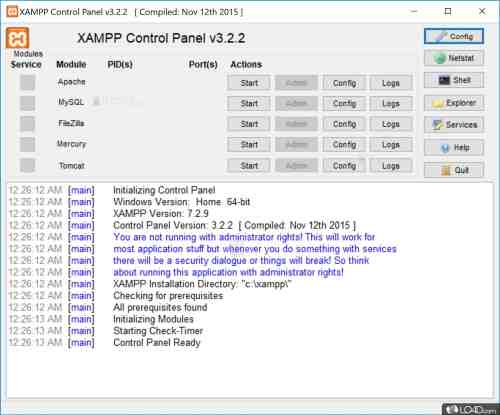Screen dimensions: 500x415
Task: Open Config for the Apache row
Action: coord(344,83)
